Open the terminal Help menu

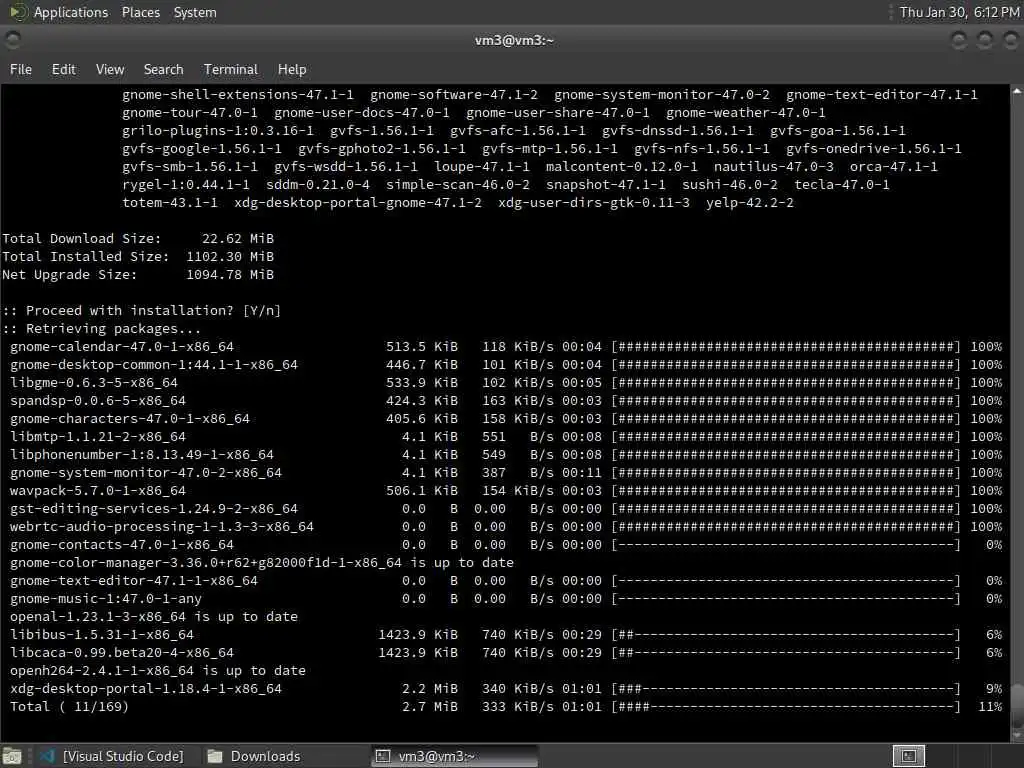point(292,69)
